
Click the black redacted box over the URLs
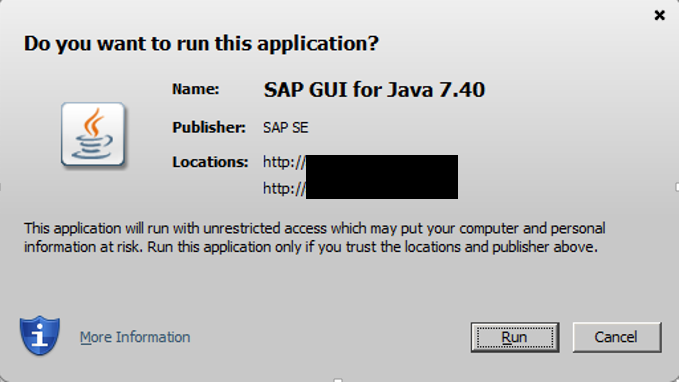(382, 177)
